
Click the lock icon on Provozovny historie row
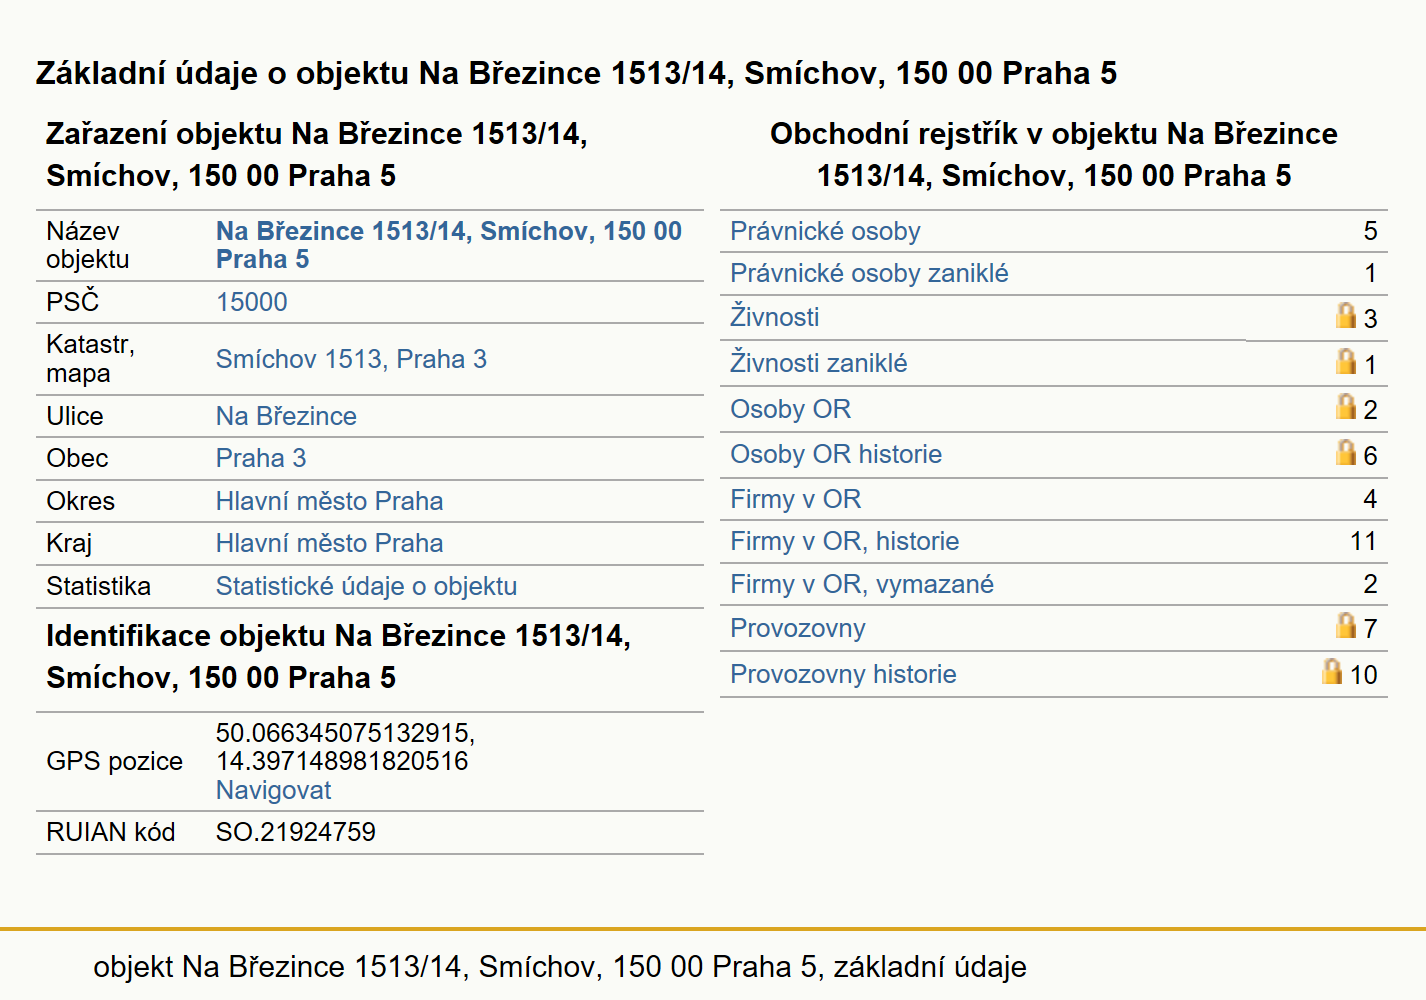[1332, 671]
